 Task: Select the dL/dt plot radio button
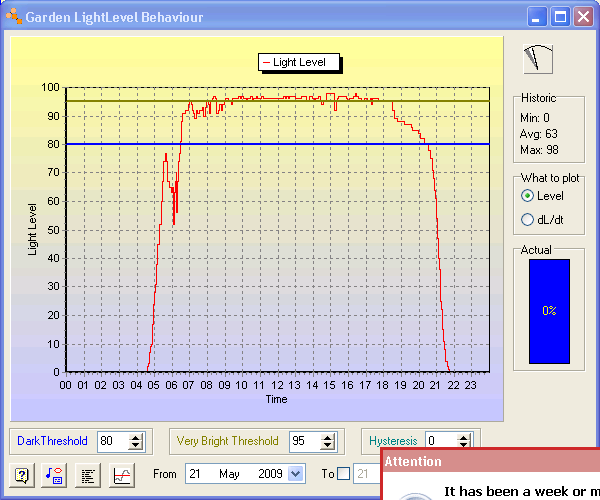coord(528,220)
